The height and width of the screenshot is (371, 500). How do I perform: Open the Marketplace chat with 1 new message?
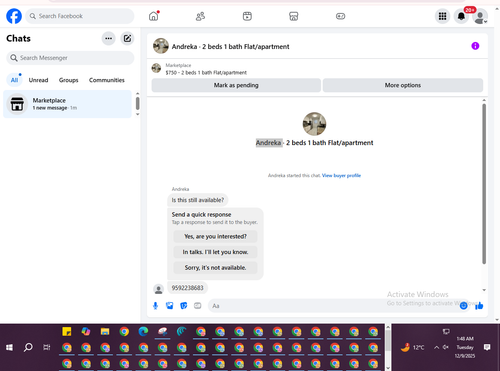tap(67, 104)
